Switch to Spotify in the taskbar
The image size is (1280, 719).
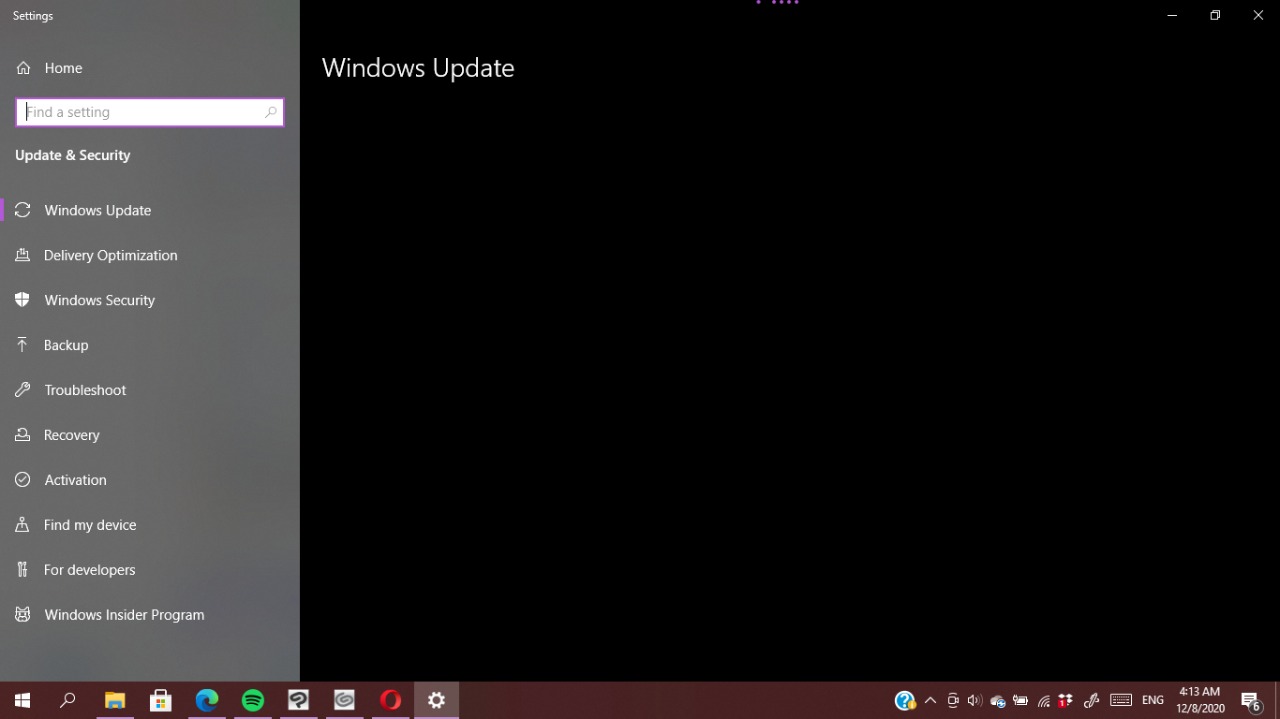[253, 700]
